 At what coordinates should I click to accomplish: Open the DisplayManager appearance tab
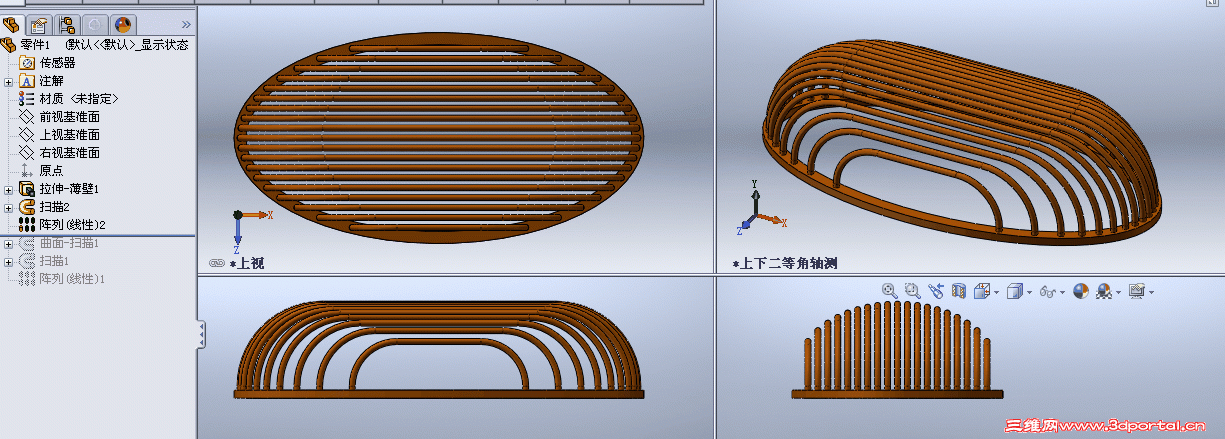click(x=122, y=24)
